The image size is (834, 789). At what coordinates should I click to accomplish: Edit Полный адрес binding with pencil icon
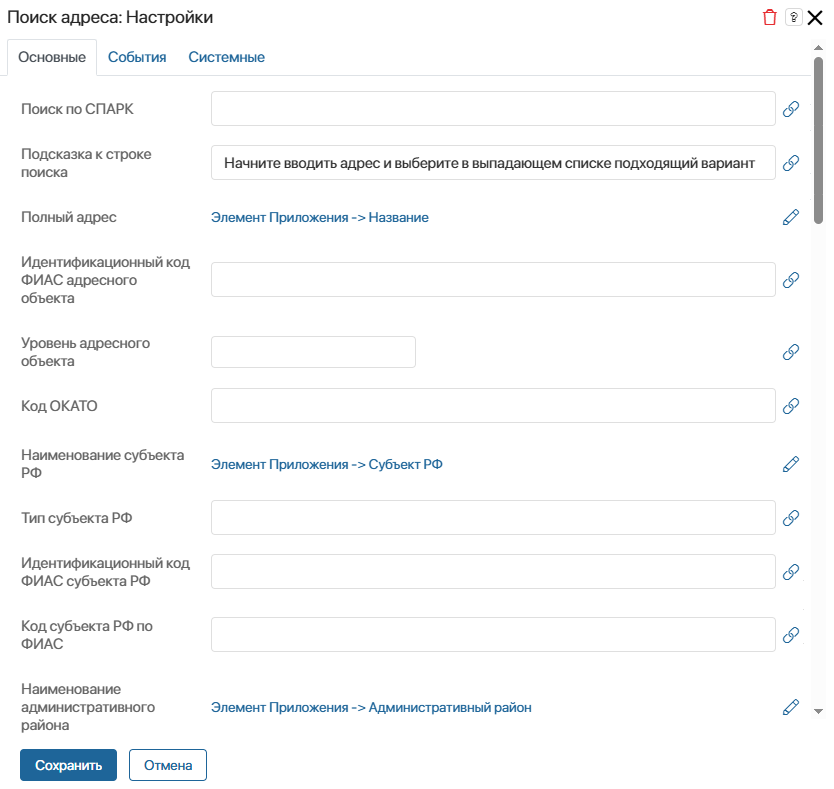click(x=790, y=217)
